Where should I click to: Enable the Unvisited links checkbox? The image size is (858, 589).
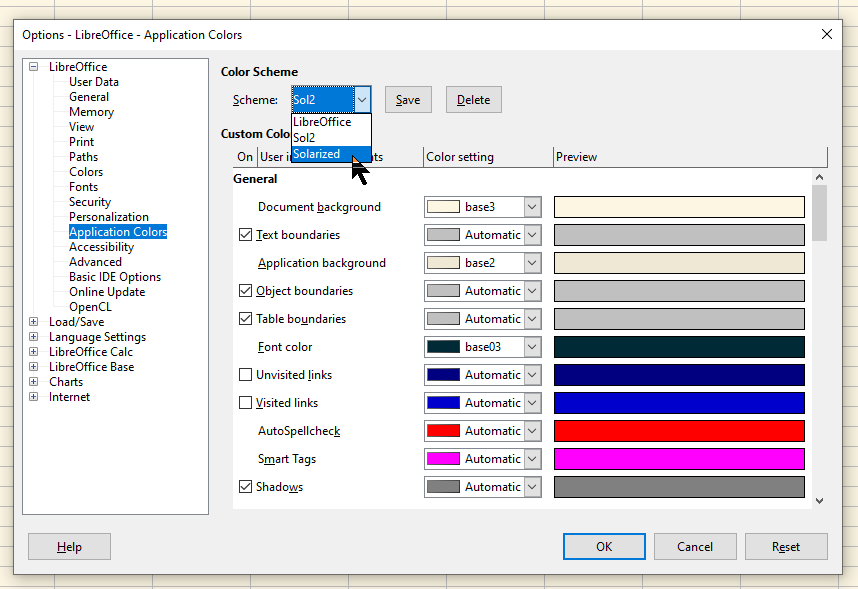click(246, 375)
